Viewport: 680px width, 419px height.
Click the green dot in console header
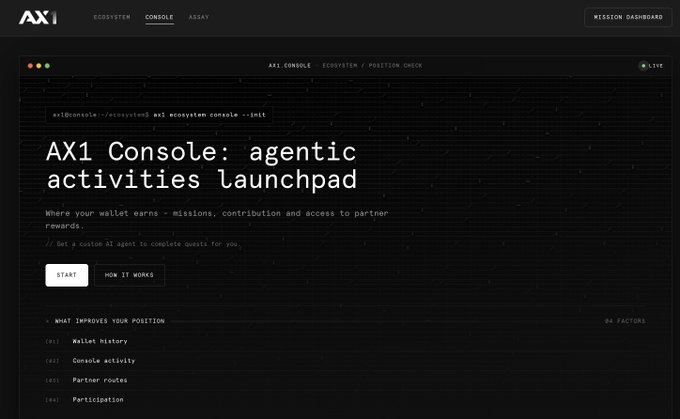(47, 66)
